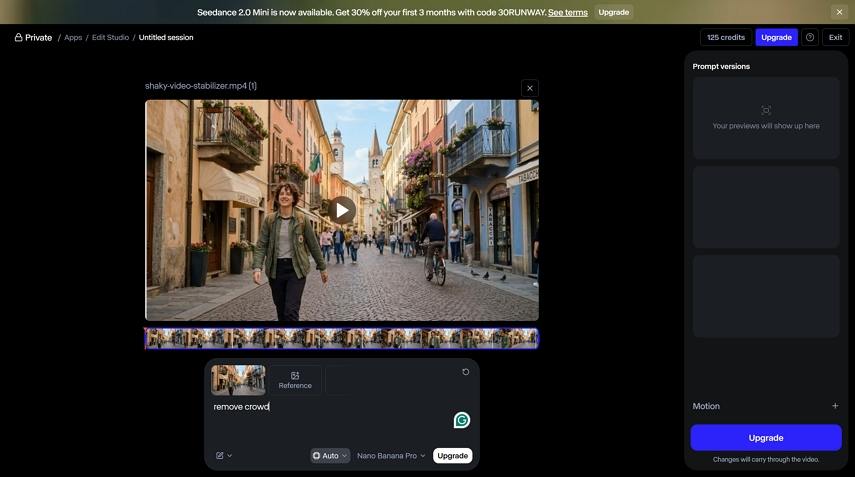Play the shaky-video-stabilizer video

click(342, 210)
